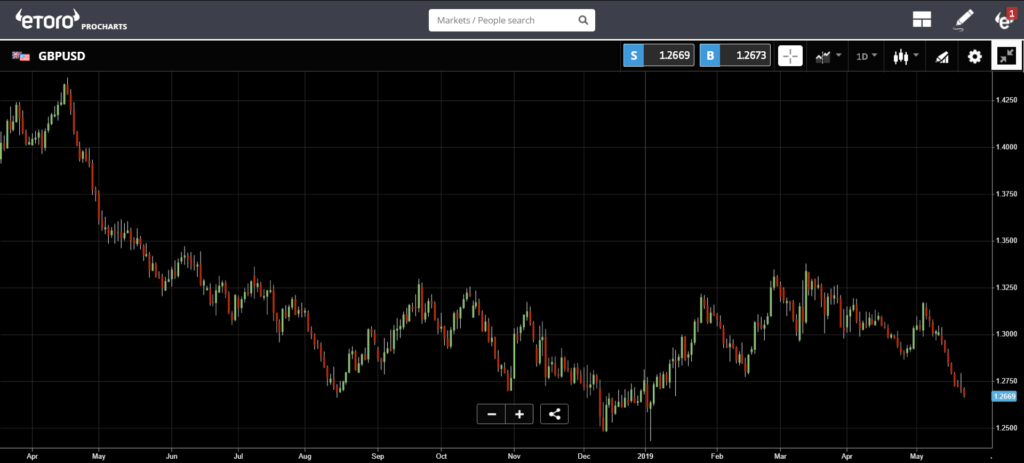Click the Sell 1.2669 button

659,56
